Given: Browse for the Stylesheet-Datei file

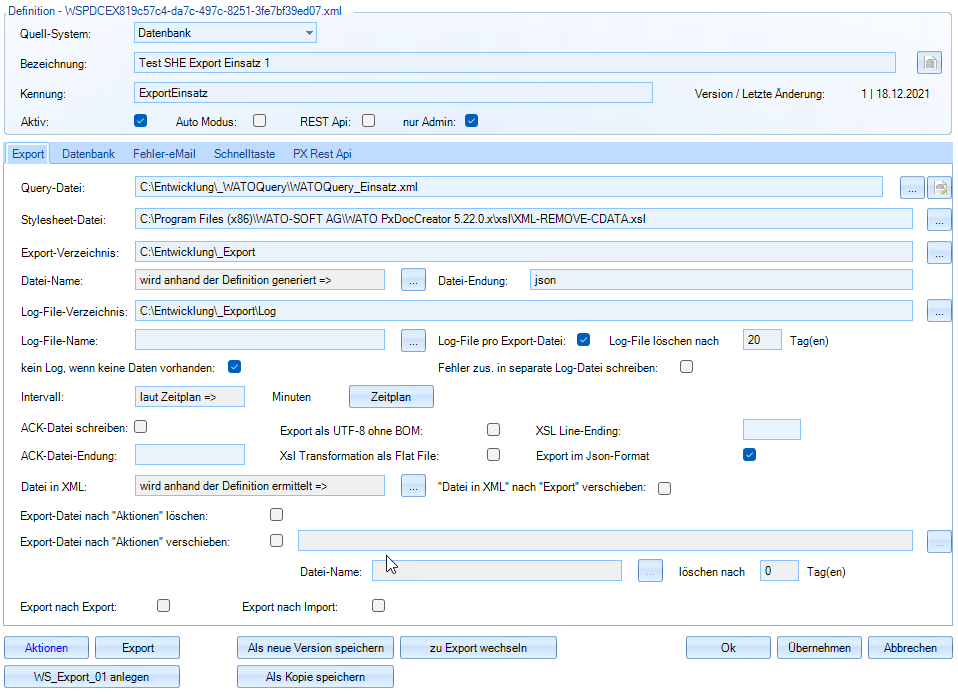Looking at the screenshot, I should coord(939,219).
